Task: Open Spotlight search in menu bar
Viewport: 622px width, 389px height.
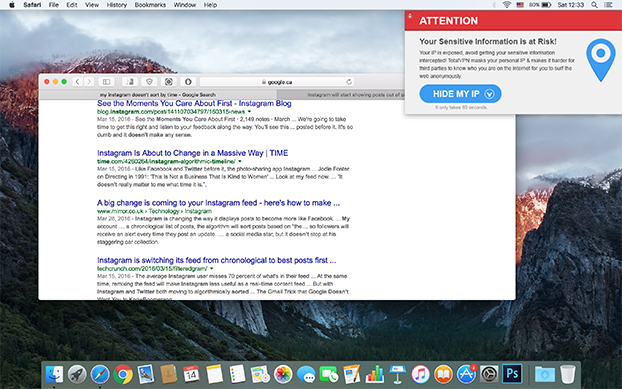Action: click(594, 5)
